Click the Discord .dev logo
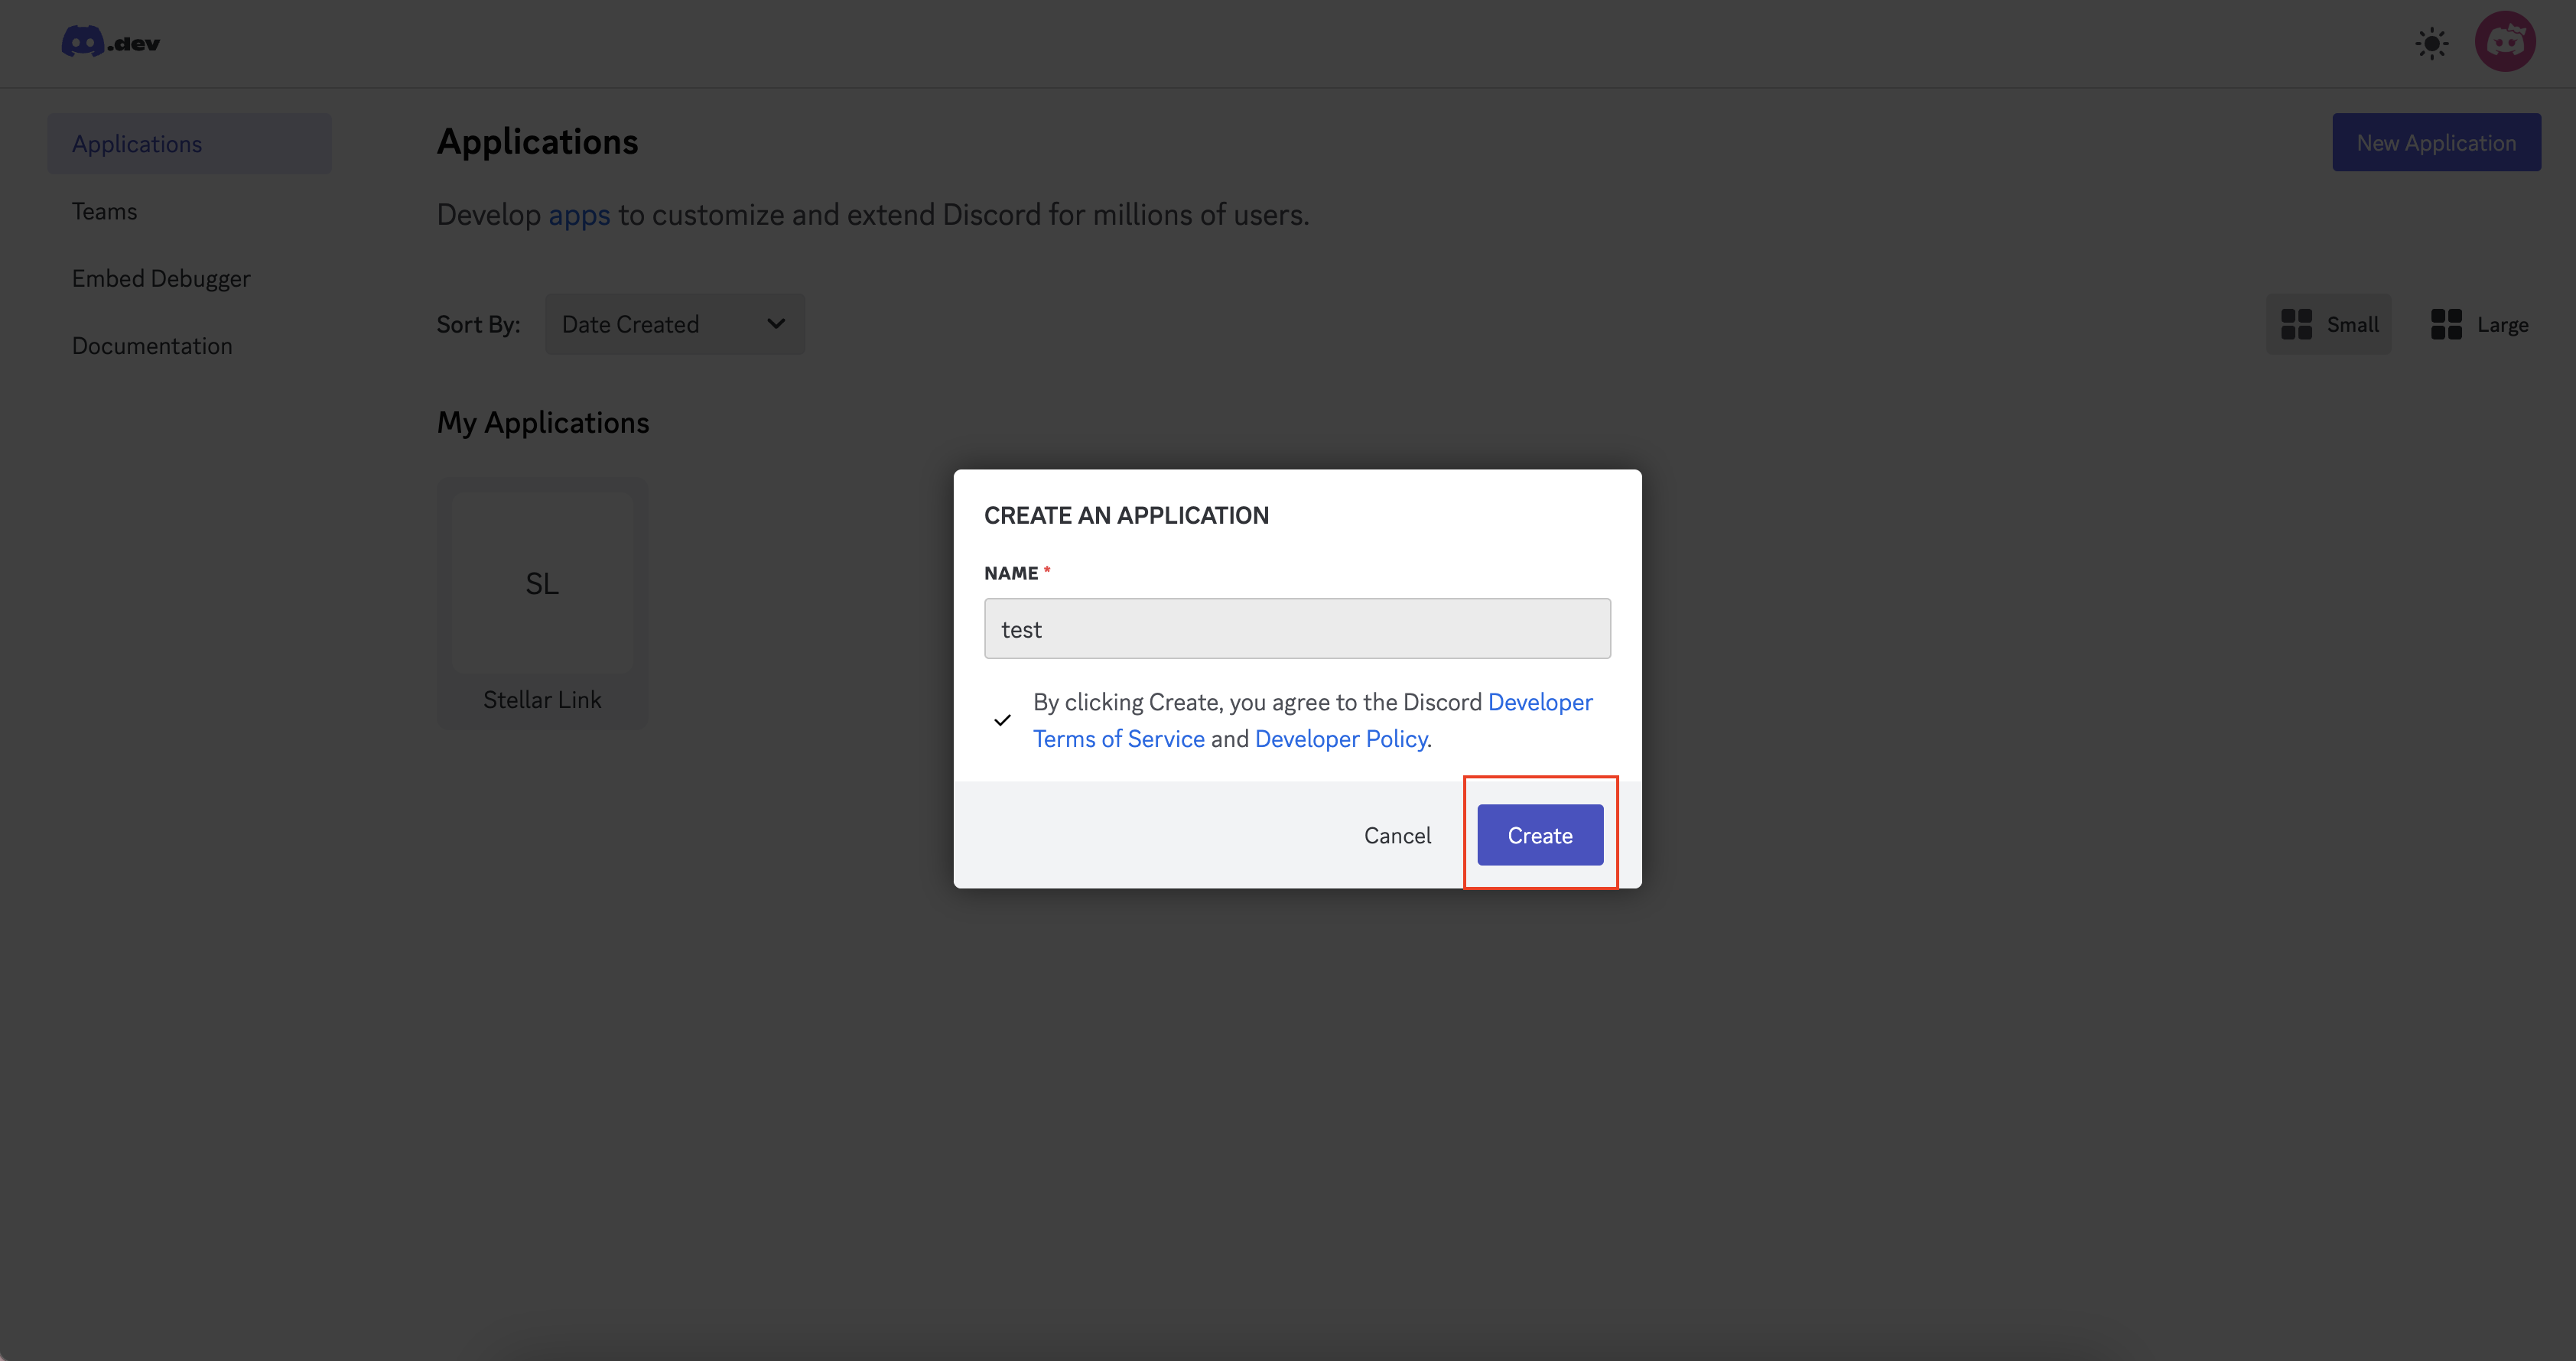This screenshot has width=2576, height=1361. click(x=111, y=42)
